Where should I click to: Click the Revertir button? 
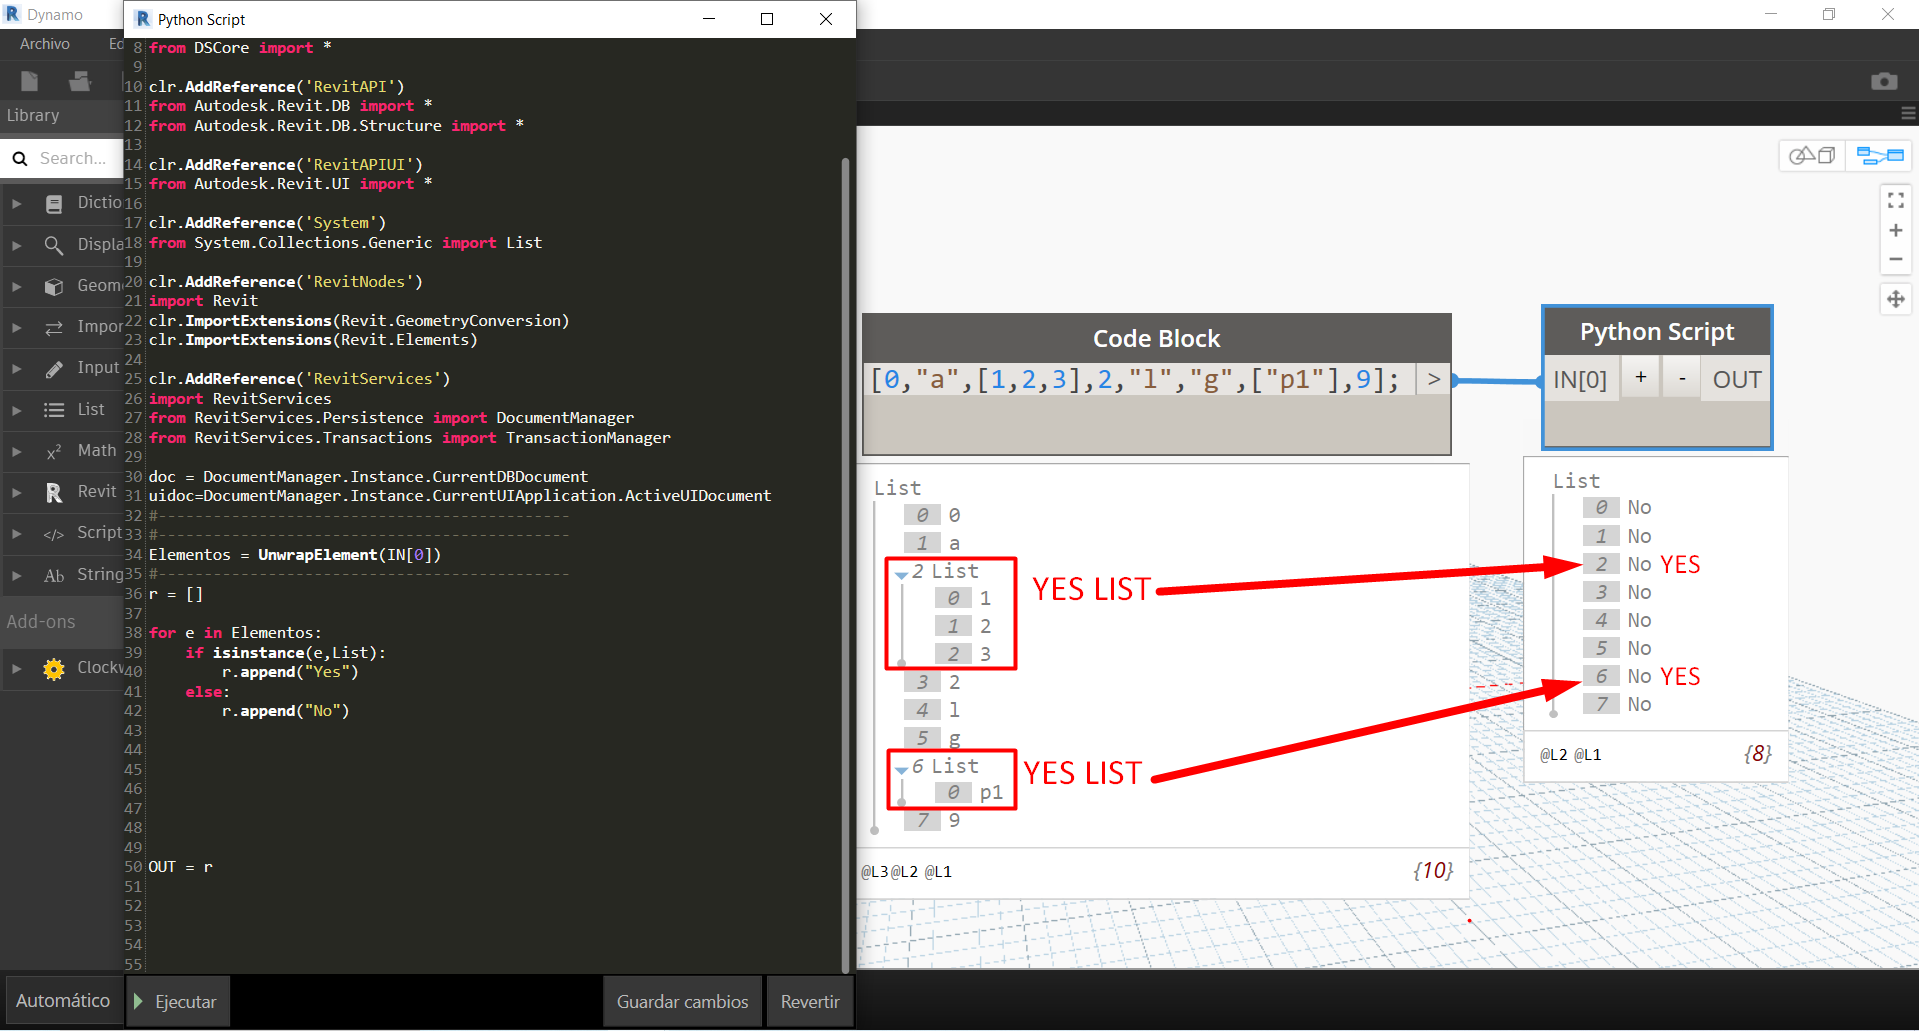810,1001
